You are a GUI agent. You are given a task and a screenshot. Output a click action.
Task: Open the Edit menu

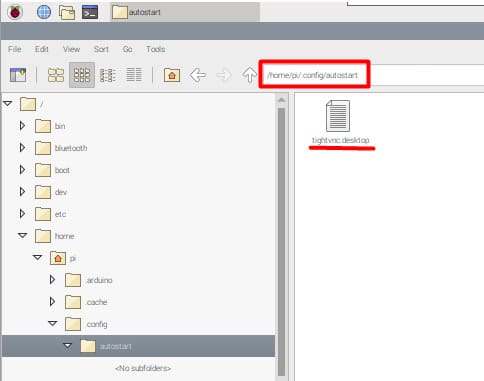click(x=42, y=49)
